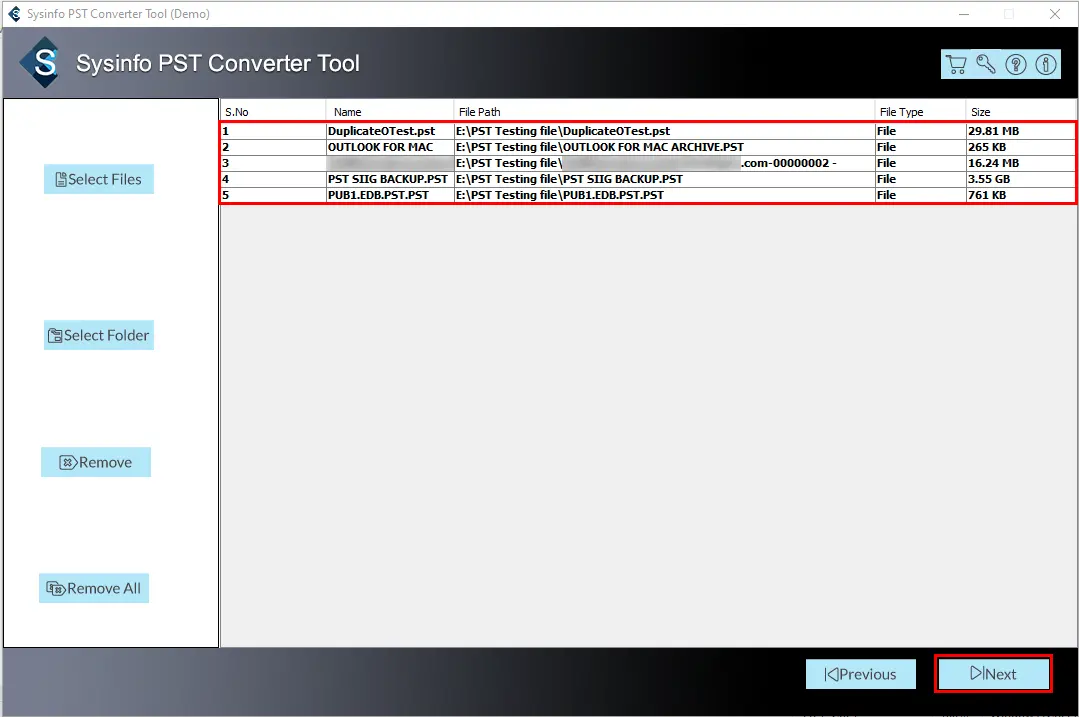Click the Select Files button
The height and width of the screenshot is (717, 1079).
coord(99,180)
